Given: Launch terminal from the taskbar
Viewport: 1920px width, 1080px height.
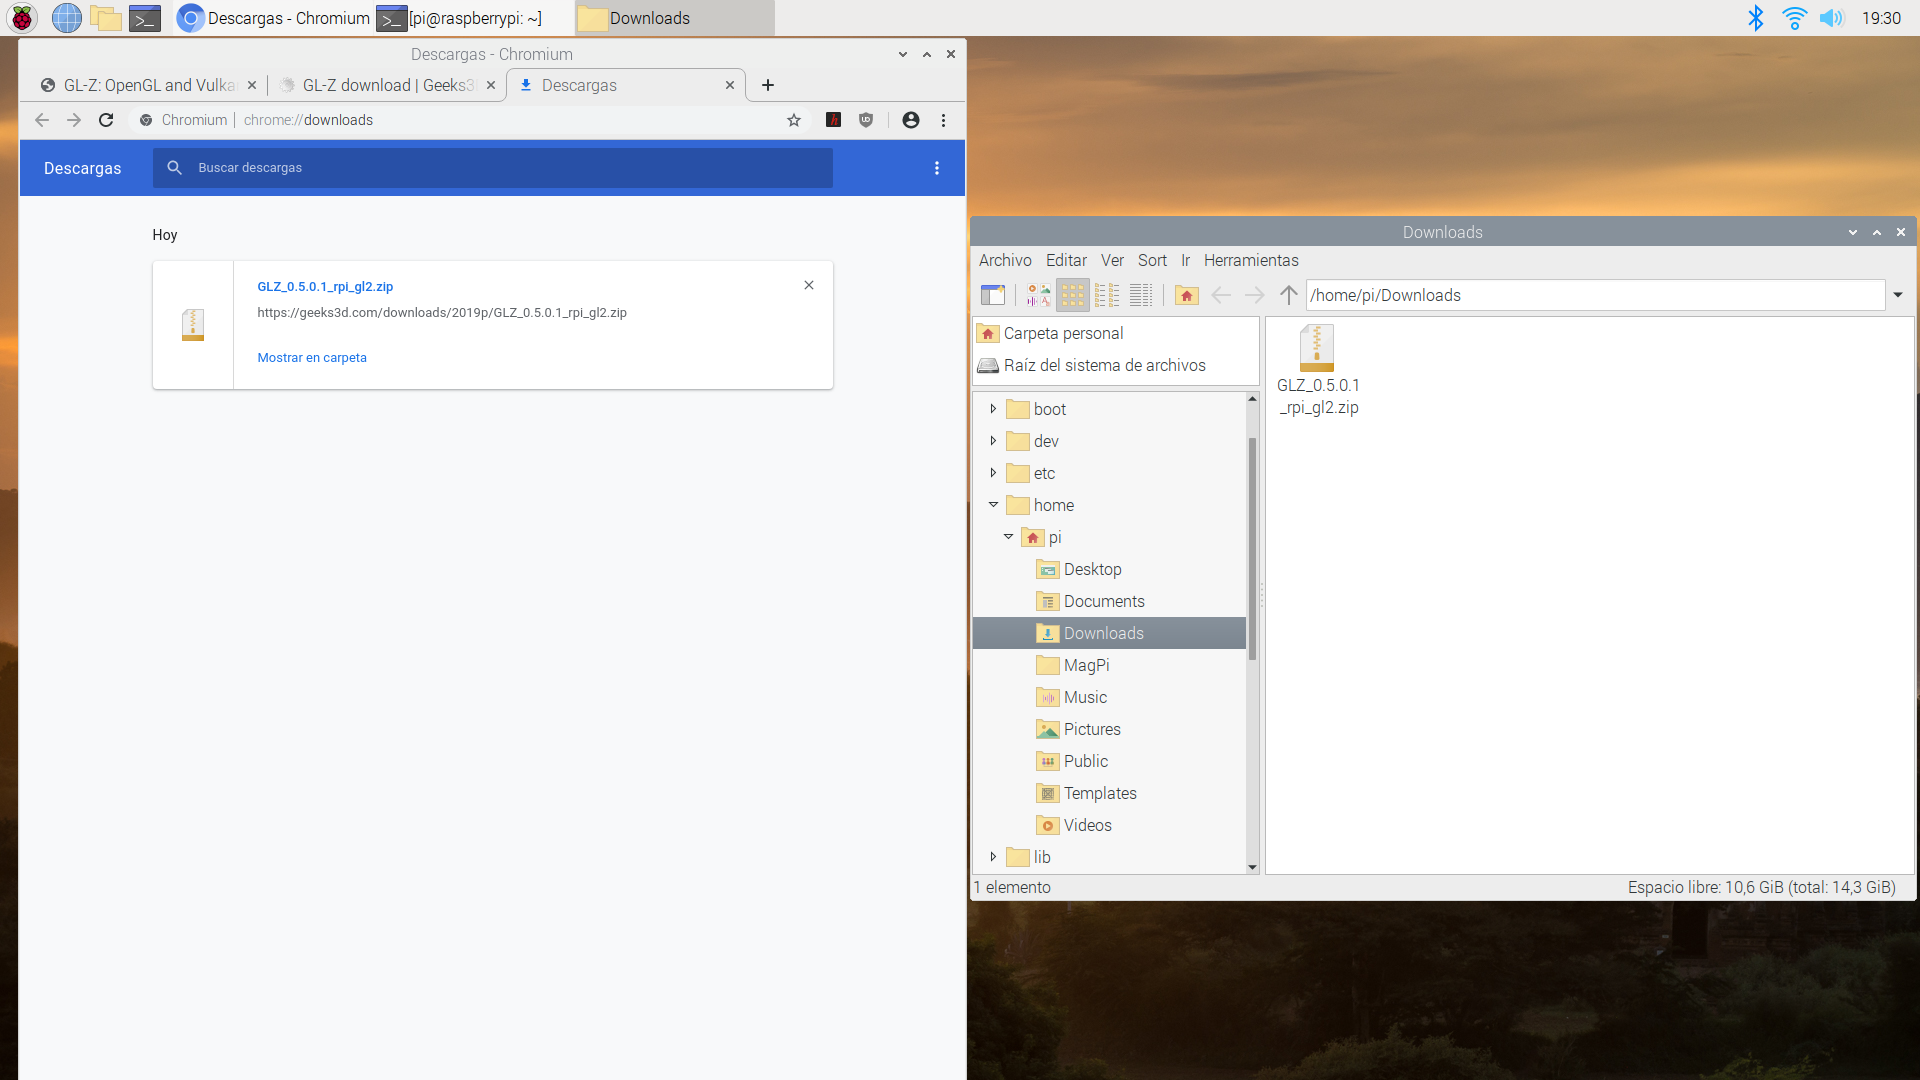Looking at the screenshot, I should click(145, 18).
